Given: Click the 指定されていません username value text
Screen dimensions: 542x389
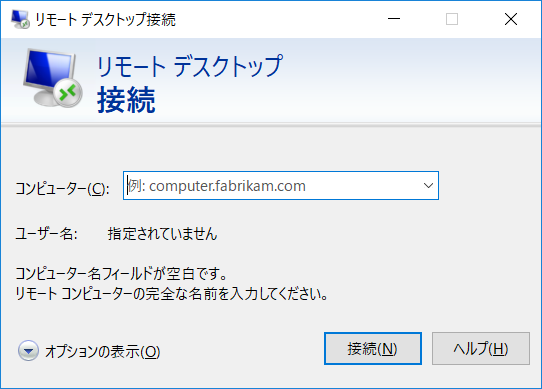Looking at the screenshot, I should click(x=162, y=234).
